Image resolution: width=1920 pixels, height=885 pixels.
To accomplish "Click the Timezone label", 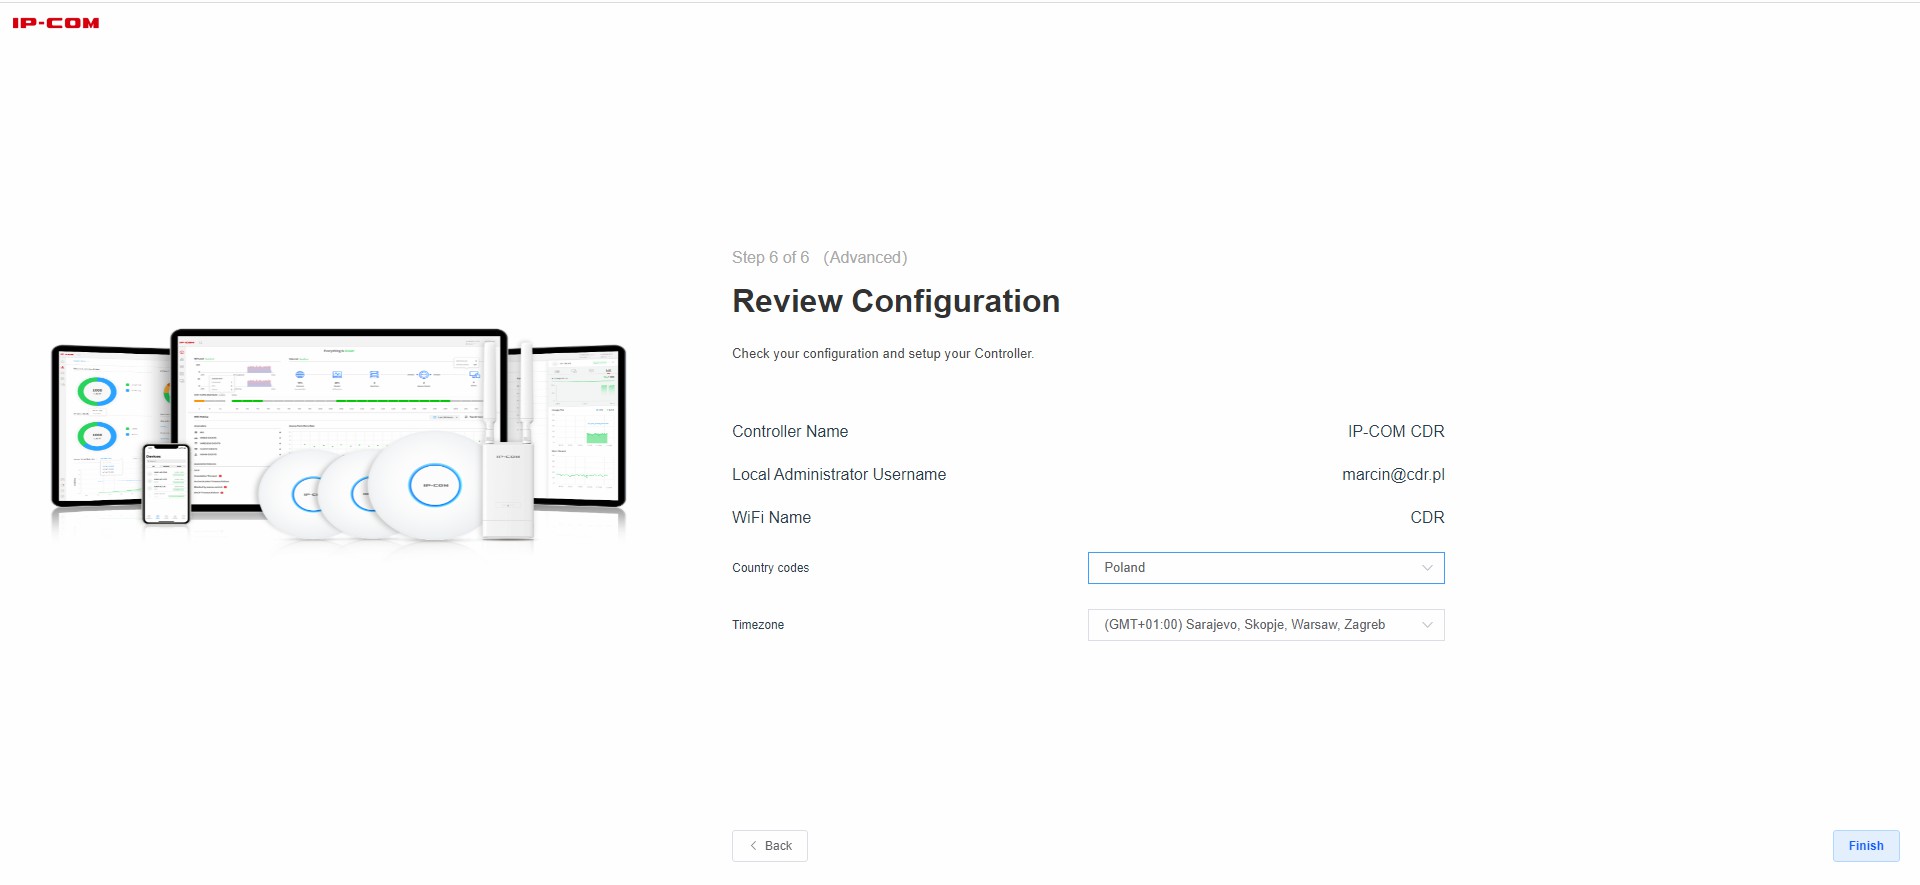I will [758, 625].
